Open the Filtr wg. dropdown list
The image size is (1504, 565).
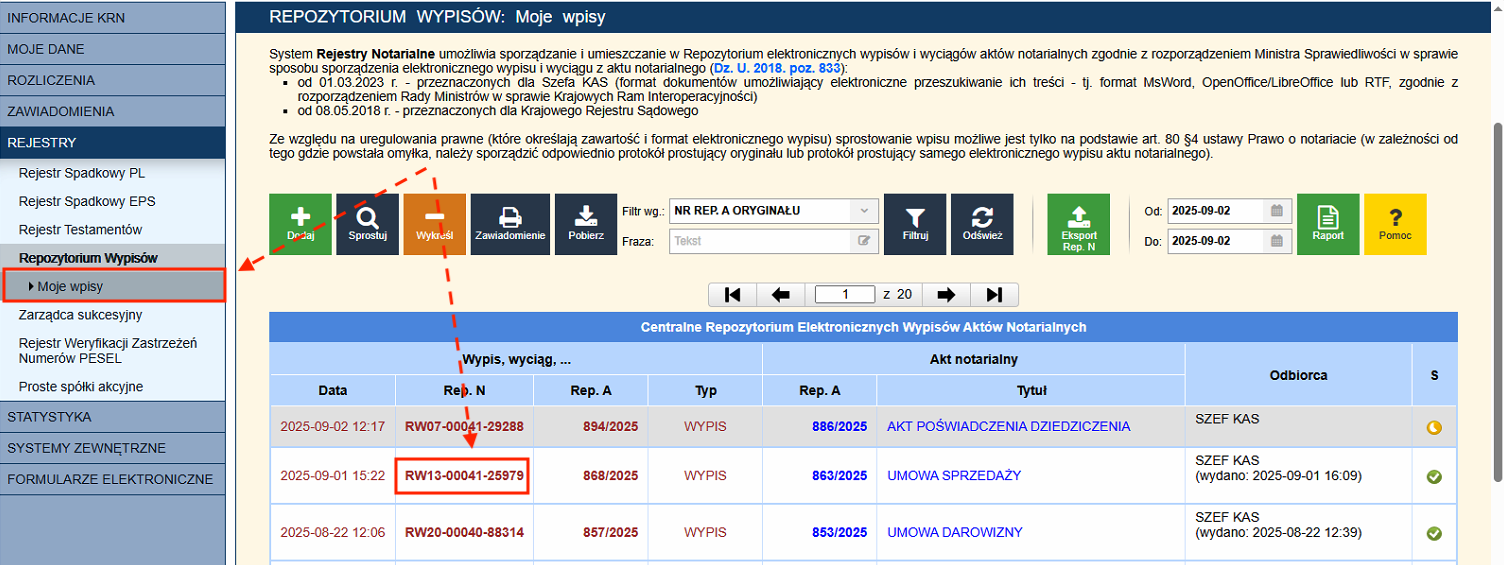click(773, 211)
